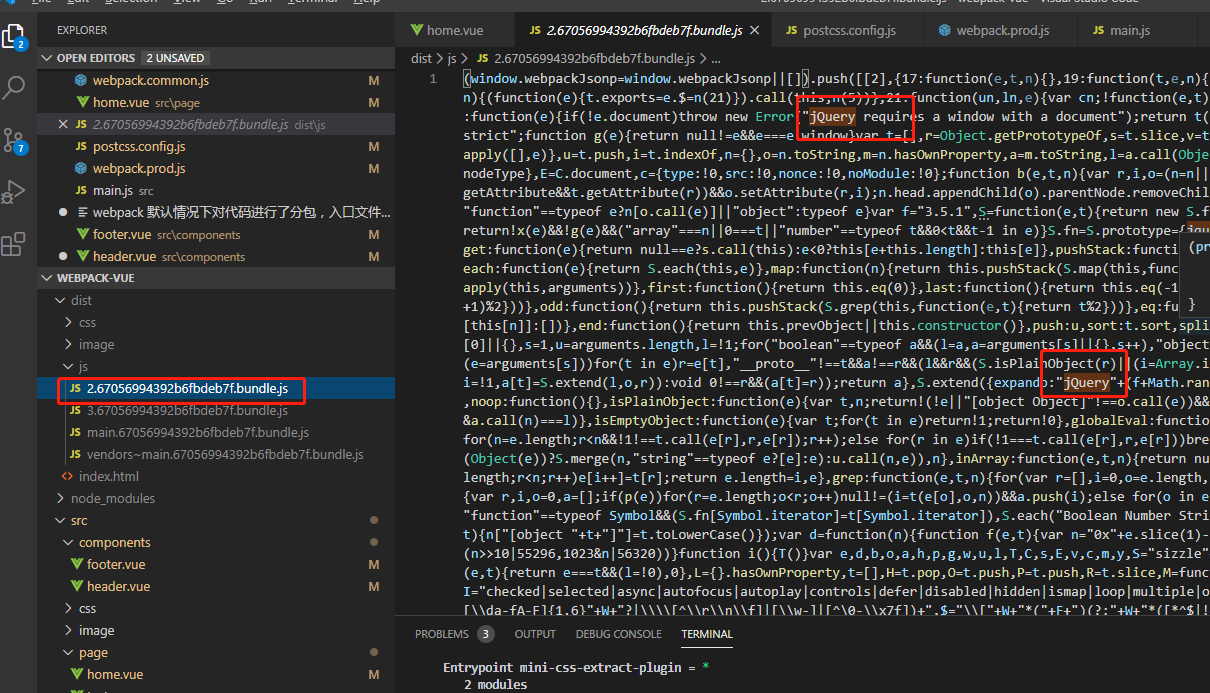Click the JS icon in the breadcrumb file entry
Image resolution: width=1210 pixels, height=693 pixels.
(x=482, y=59)
